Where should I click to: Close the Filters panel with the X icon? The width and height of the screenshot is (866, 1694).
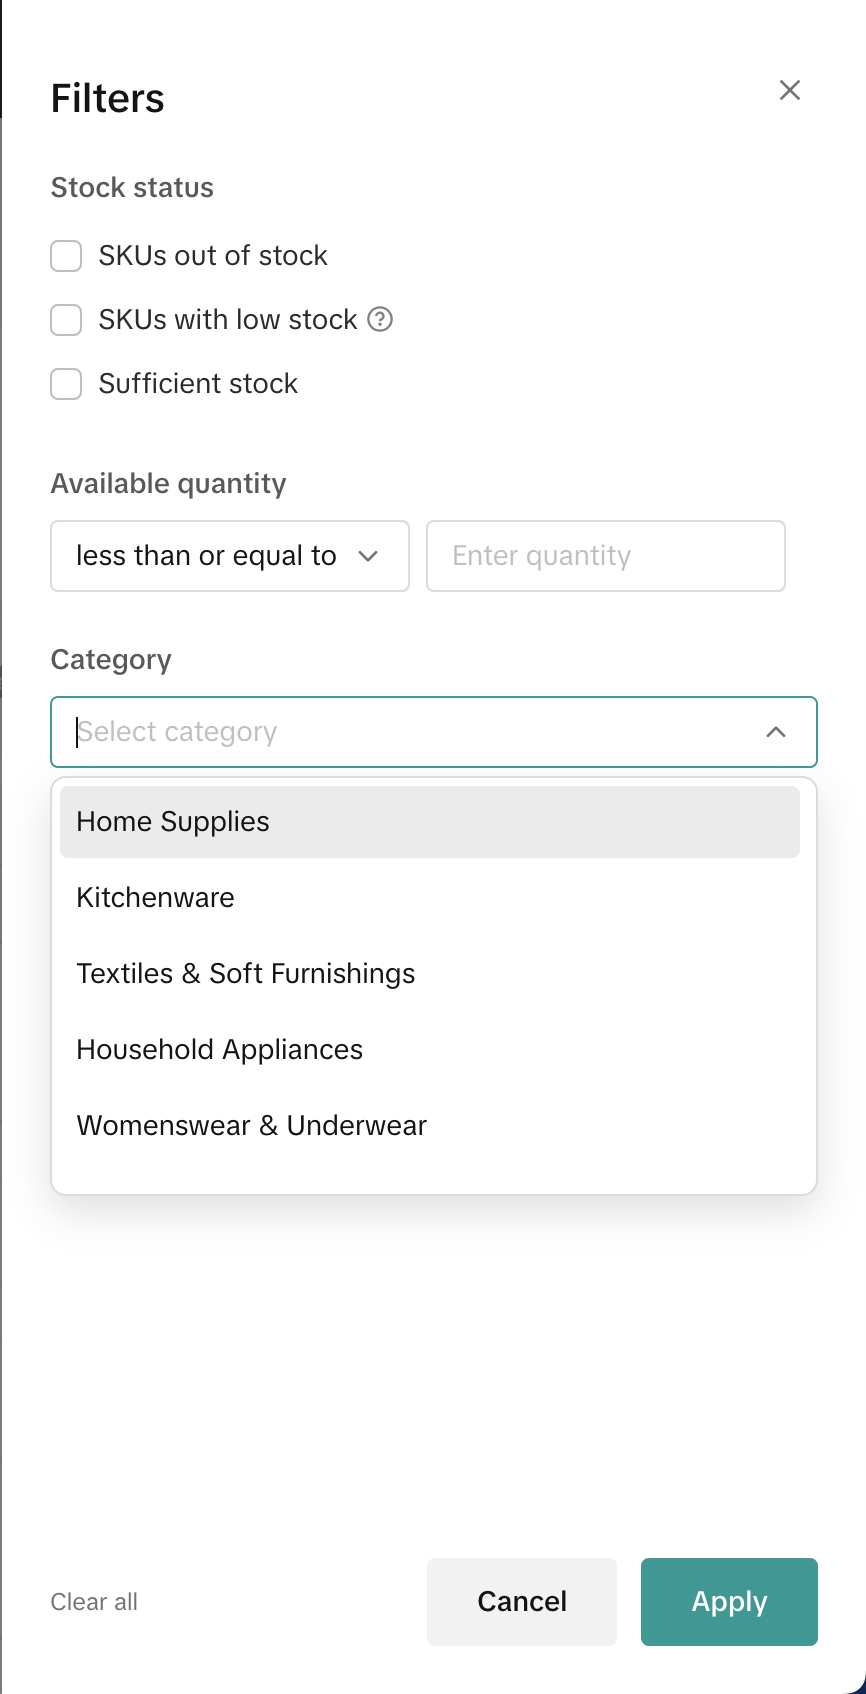[x=790, y=90]
